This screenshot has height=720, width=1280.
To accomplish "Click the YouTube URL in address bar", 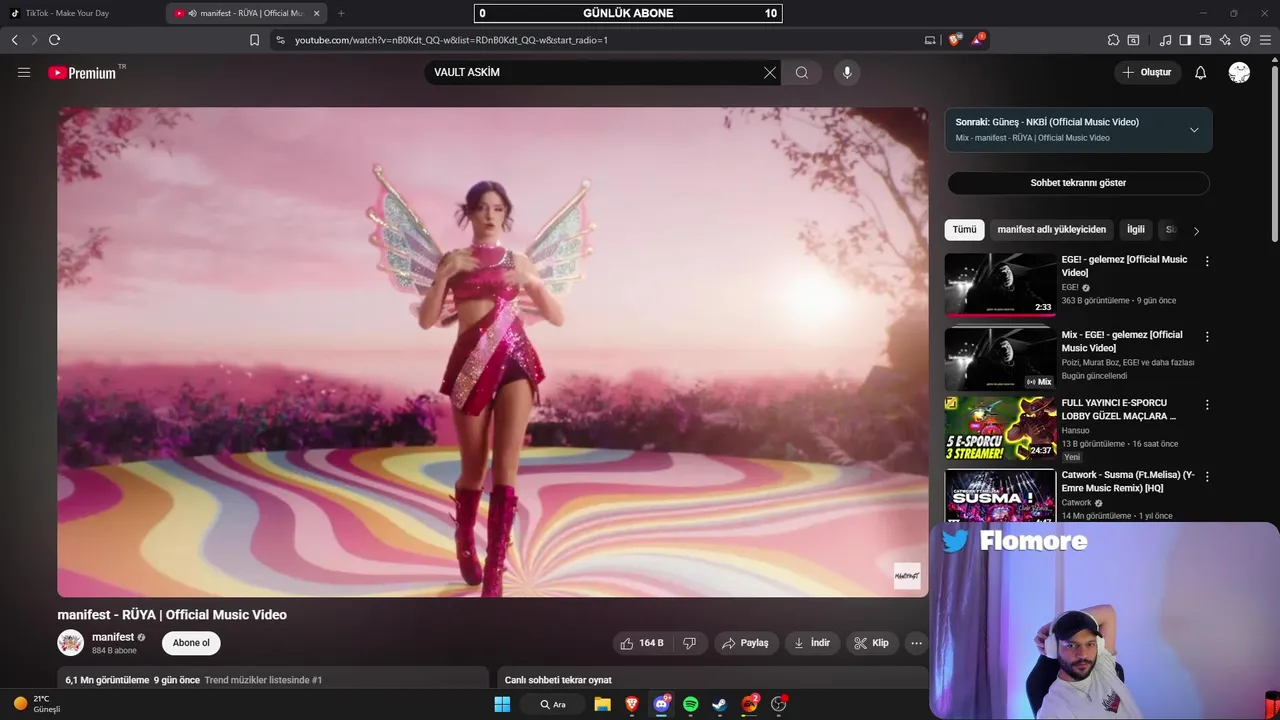I will click(x=451, y=40).
